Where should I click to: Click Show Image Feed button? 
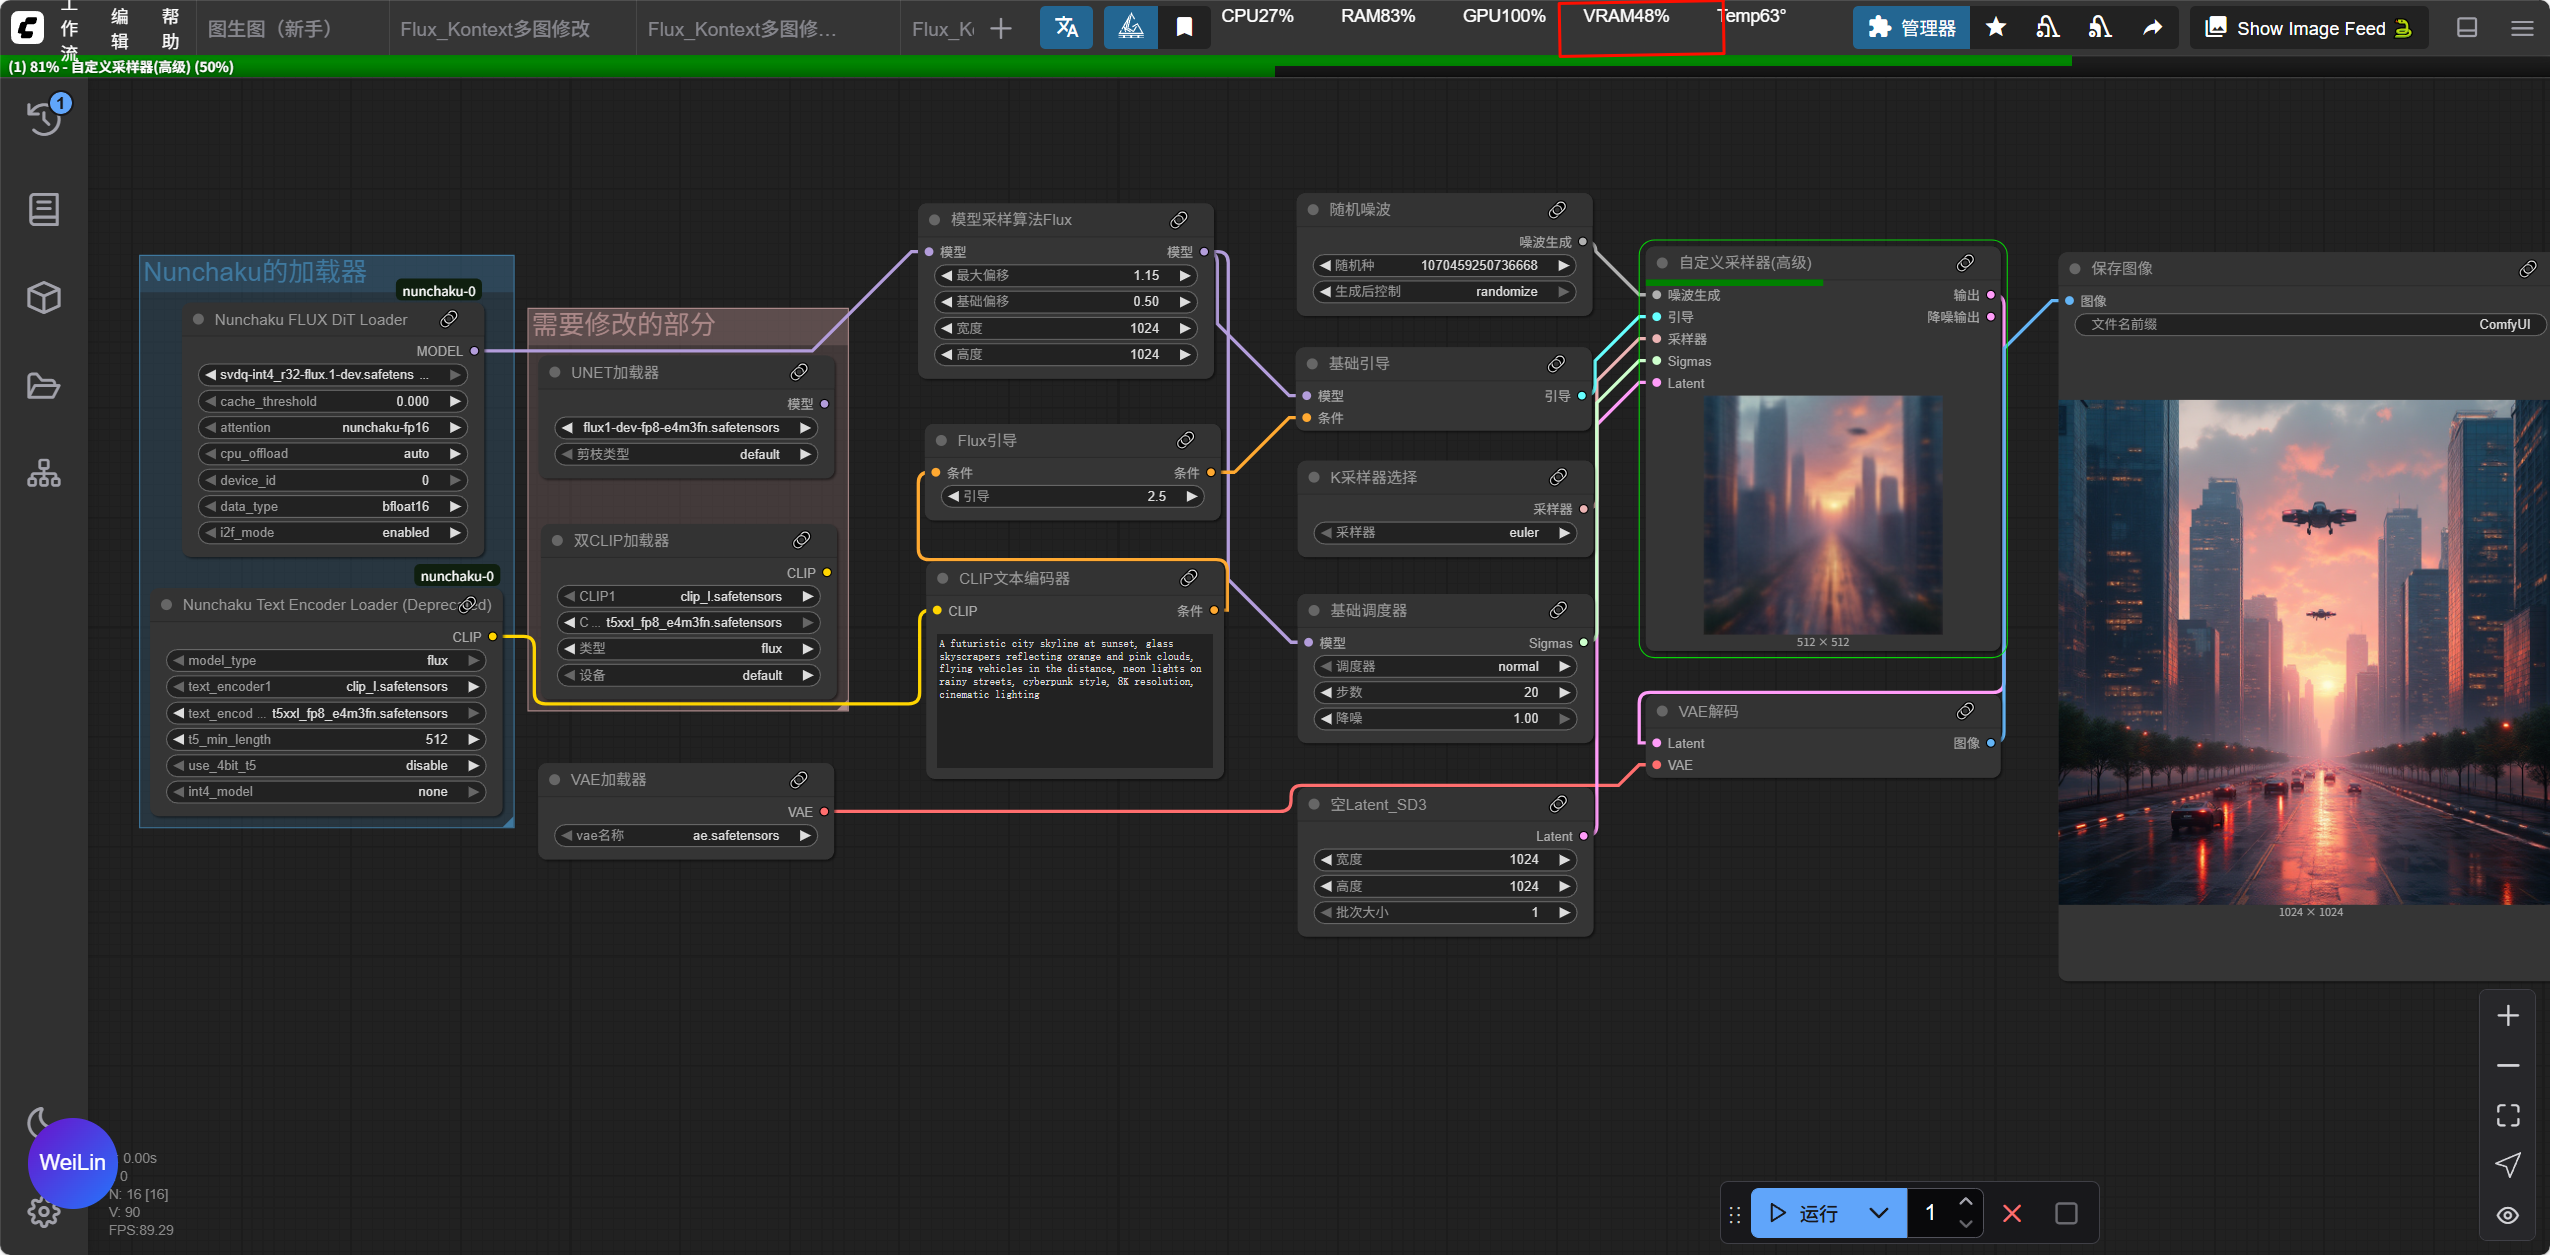2309,28
